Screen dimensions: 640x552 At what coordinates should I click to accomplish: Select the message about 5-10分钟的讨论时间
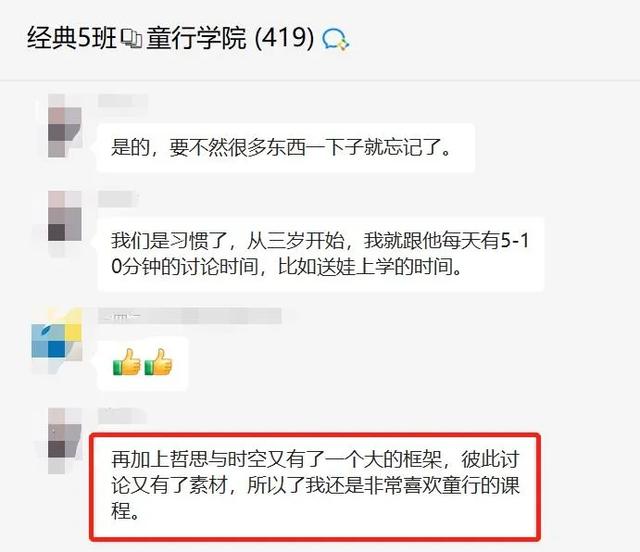click(321, 254)
